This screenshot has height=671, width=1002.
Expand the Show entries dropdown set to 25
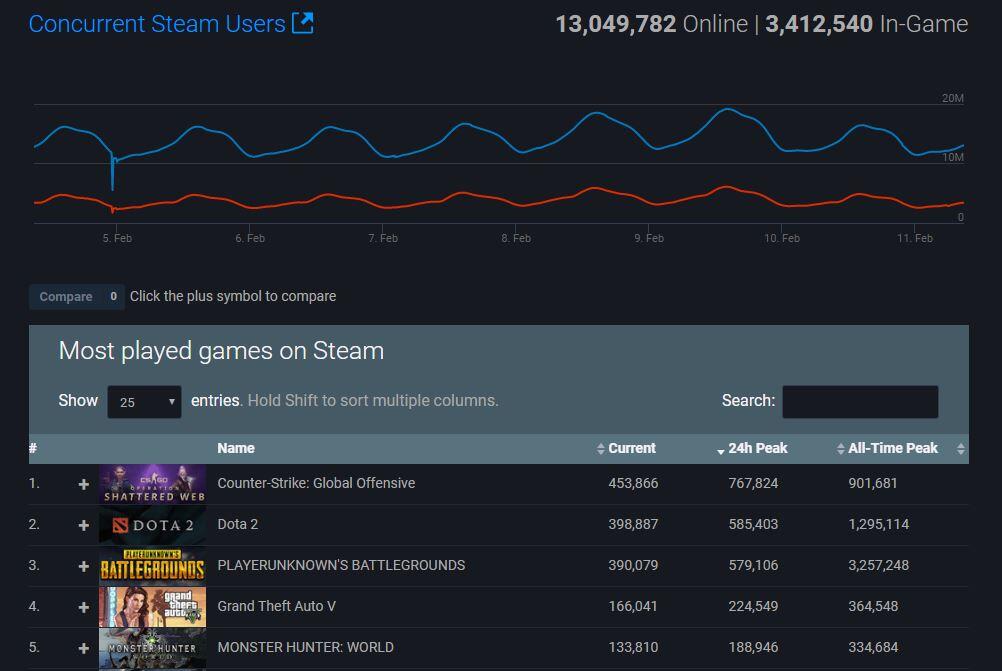click(x=144, y=402)
